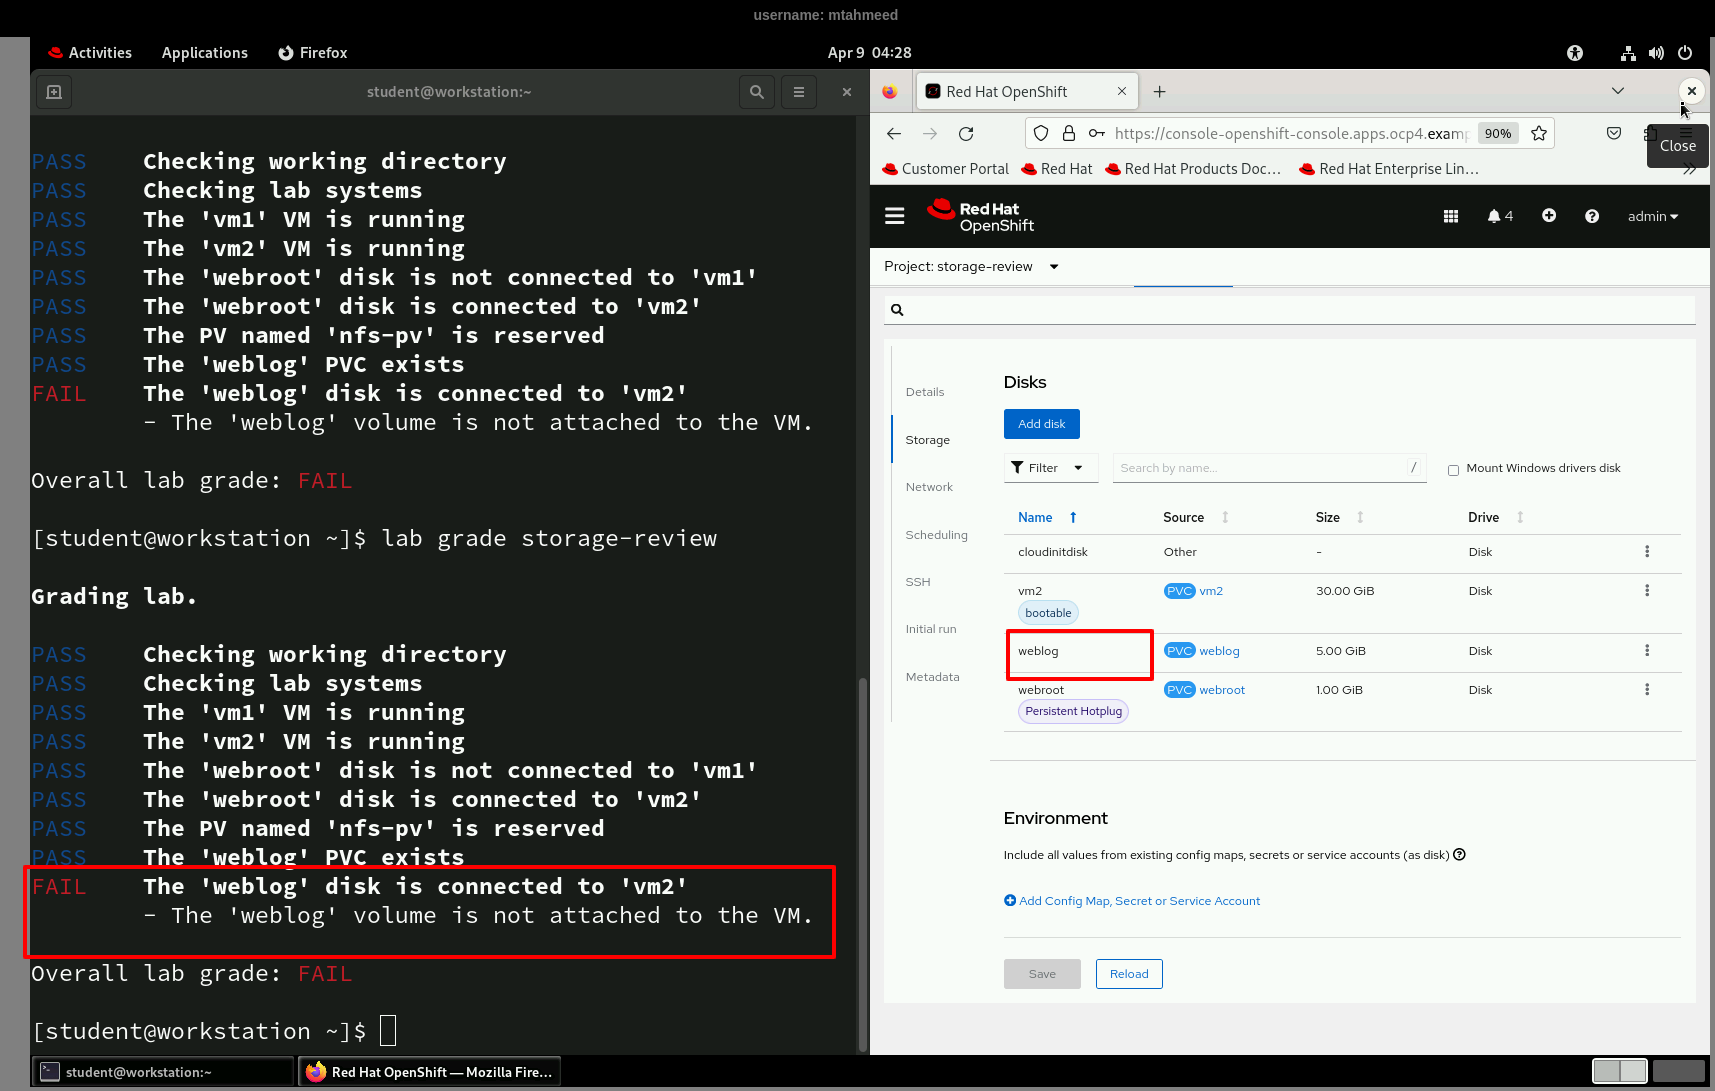1715x1091 pixels.
Task: Sort disks by Drive column
Action: [1496, 518]
